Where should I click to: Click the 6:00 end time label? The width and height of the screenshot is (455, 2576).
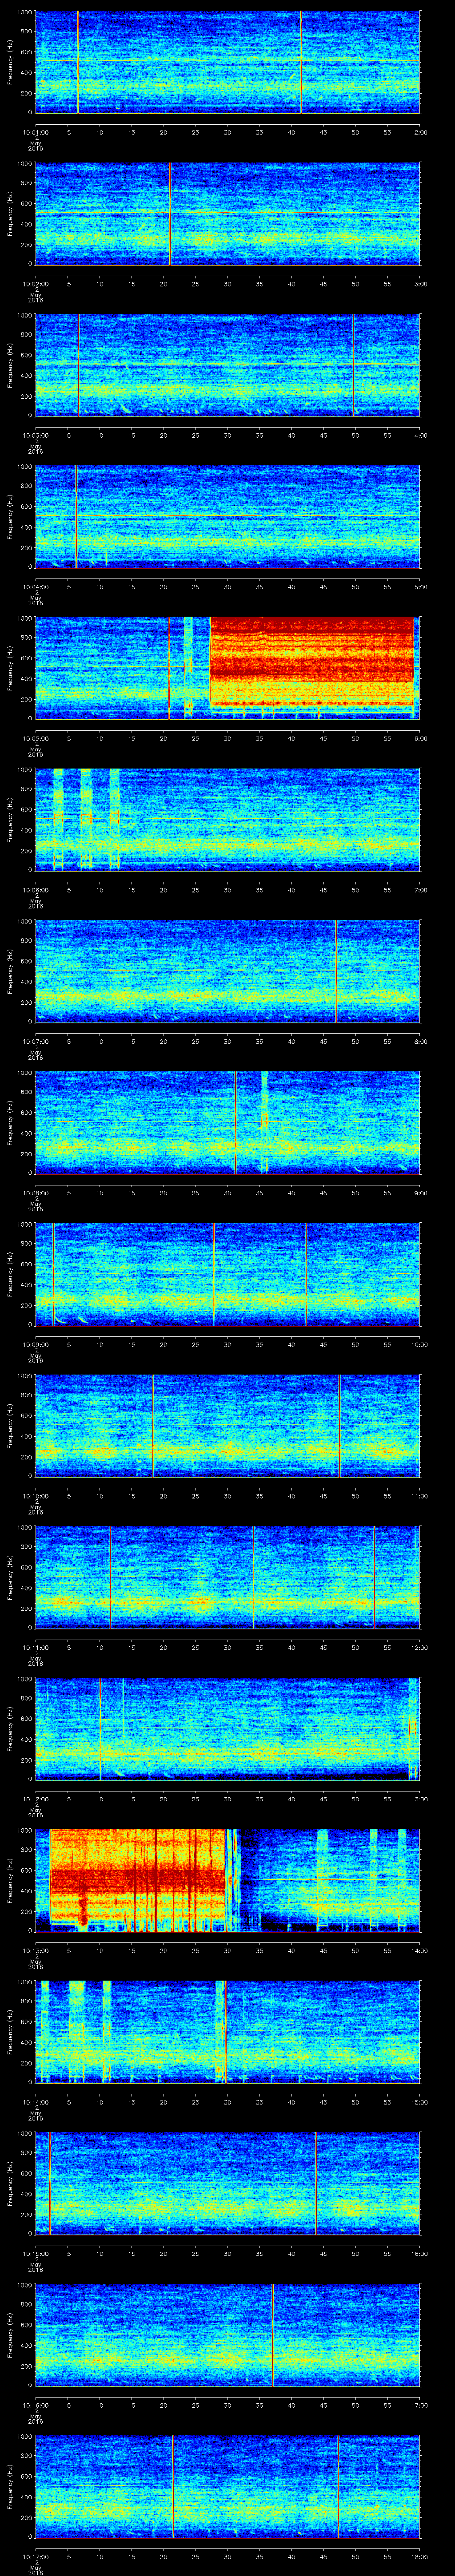(x=420, y=737)
